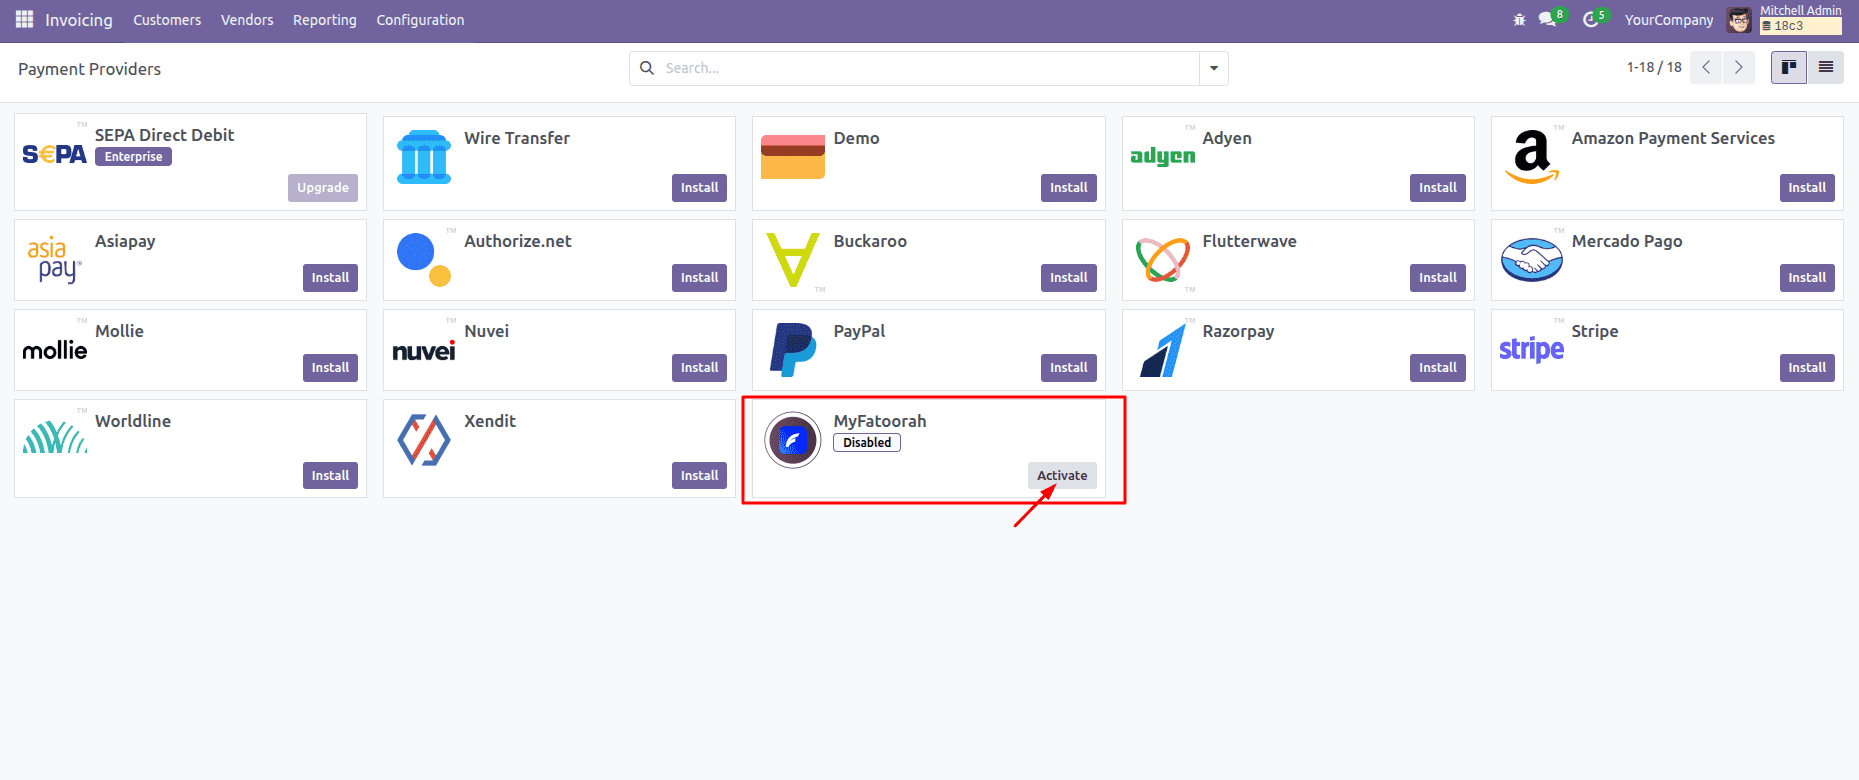Screen dimensions: 1859x780
Task: Click the debug bug icon
Action: 1519,20
